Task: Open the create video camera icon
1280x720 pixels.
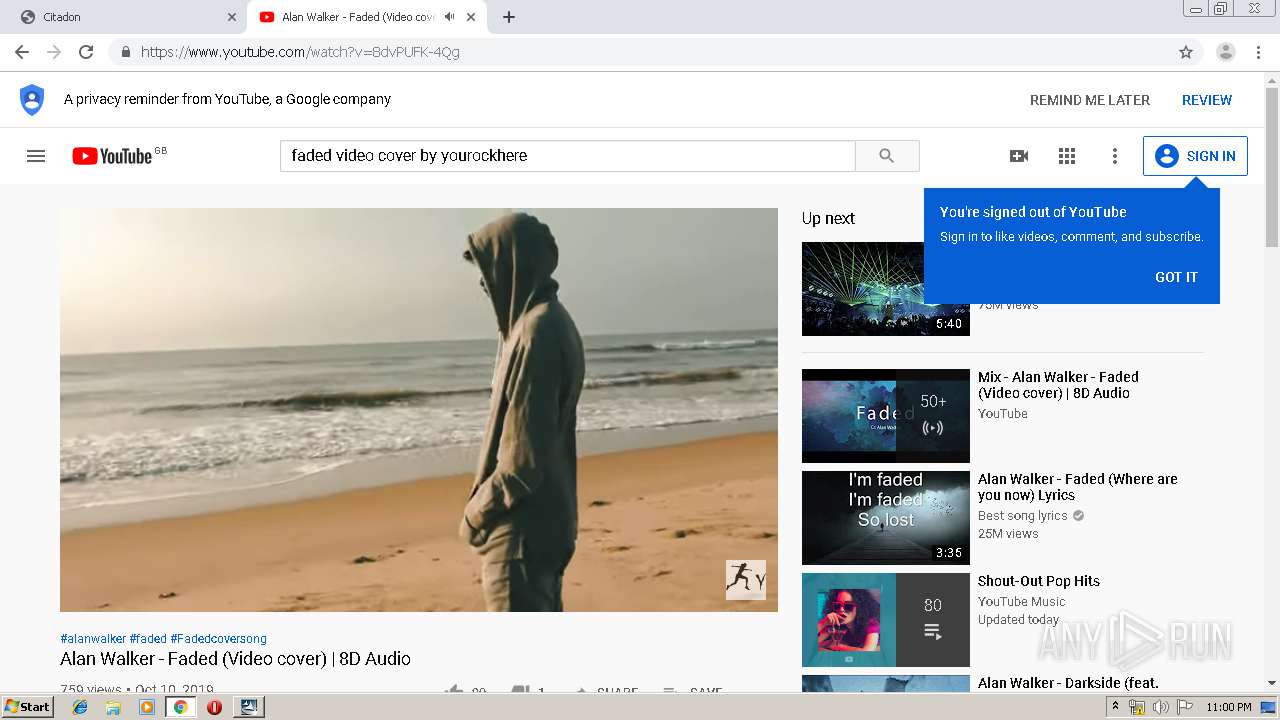Action: (1019, 156)
